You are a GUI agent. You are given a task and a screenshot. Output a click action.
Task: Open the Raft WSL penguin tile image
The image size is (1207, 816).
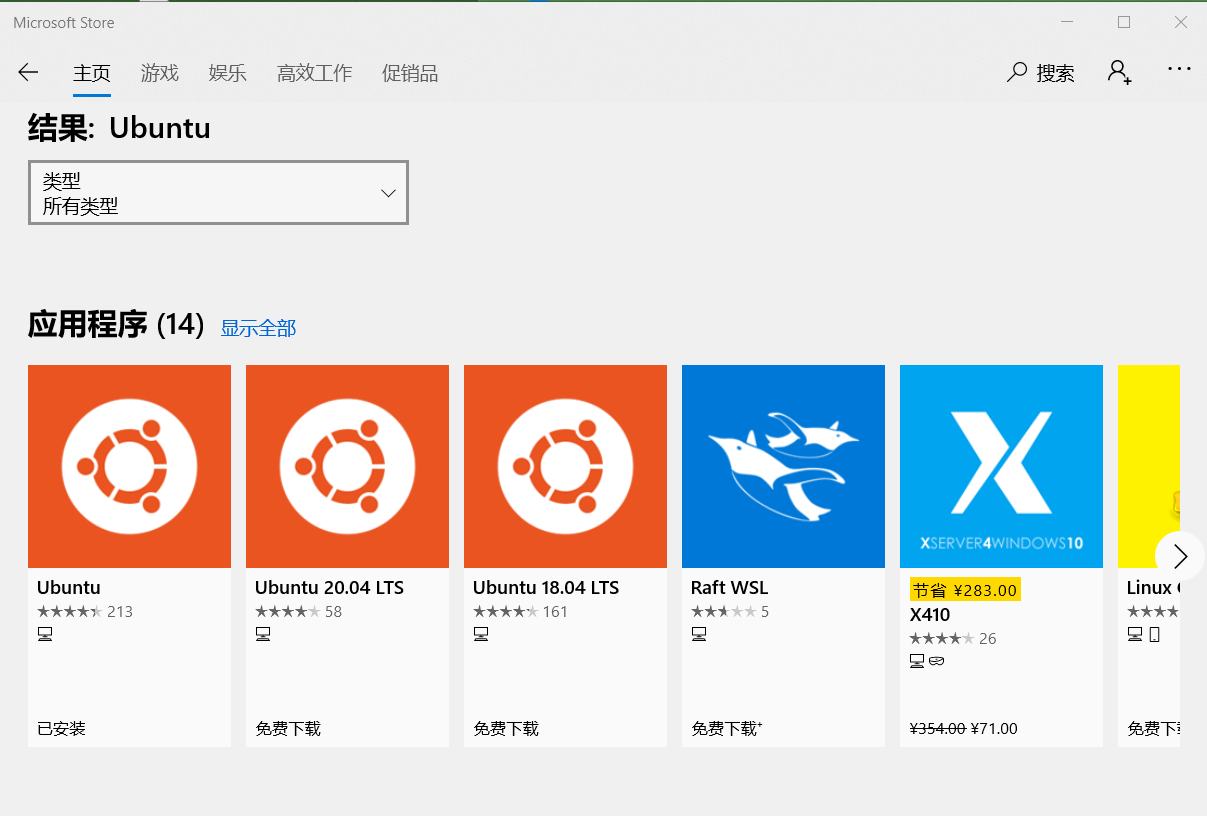[x=783, y=466]
